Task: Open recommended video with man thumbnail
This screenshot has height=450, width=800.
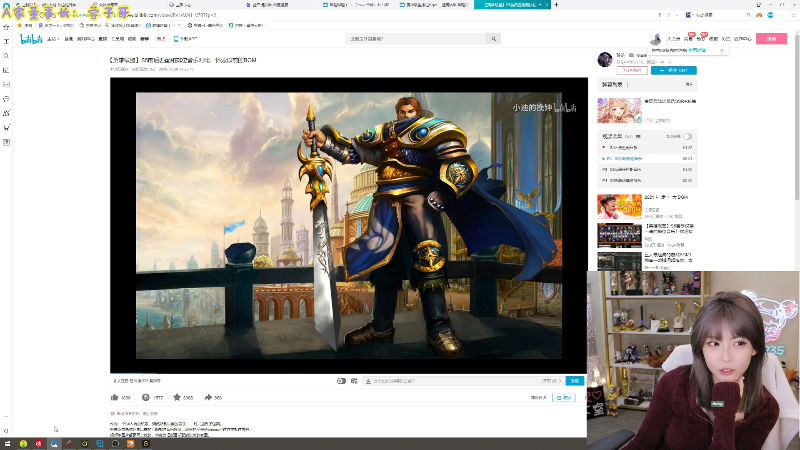Action: [619, 207]
